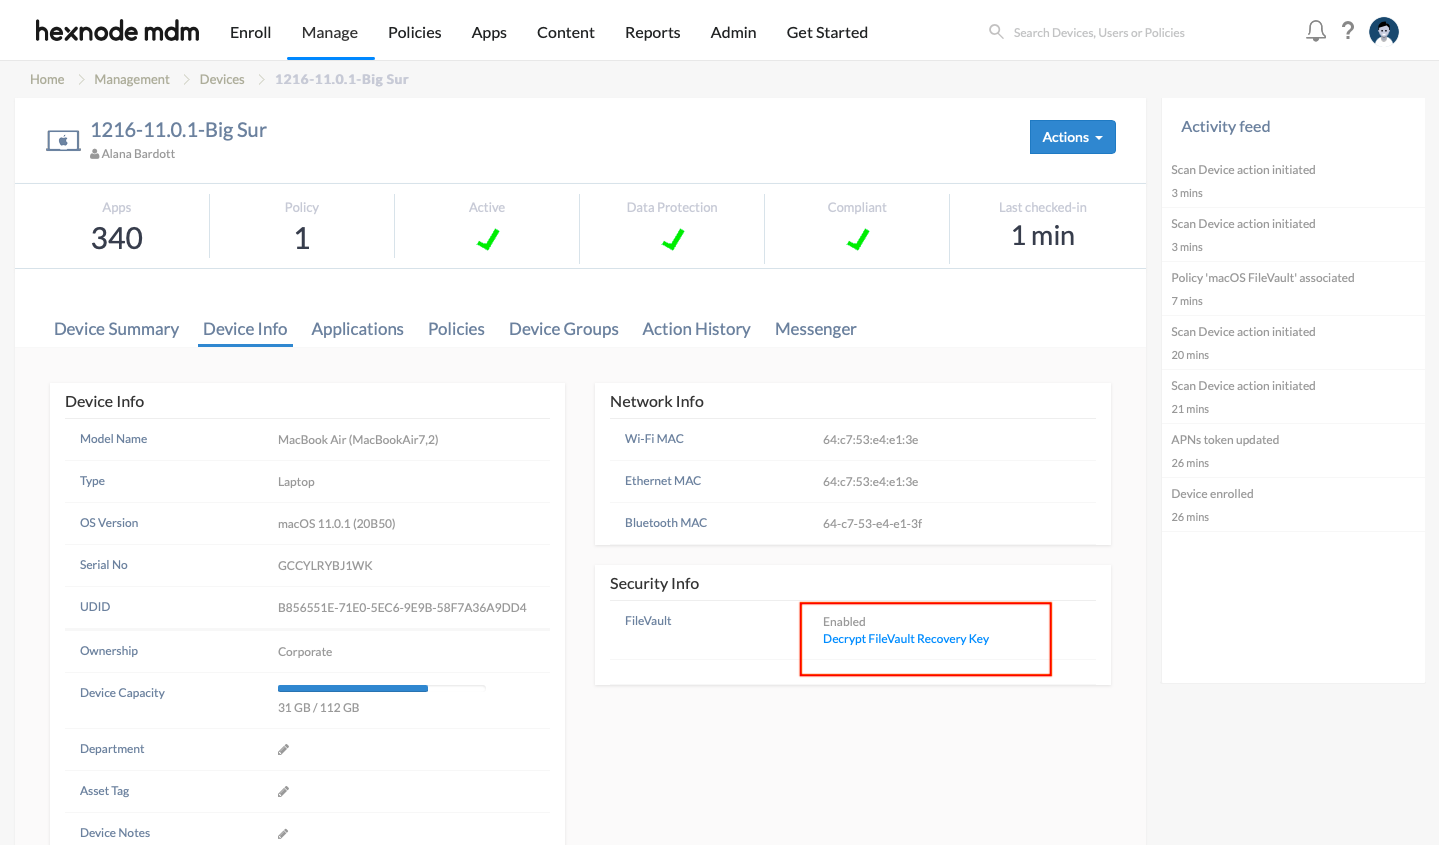Open the Content menu

click(x=566, y=32)
